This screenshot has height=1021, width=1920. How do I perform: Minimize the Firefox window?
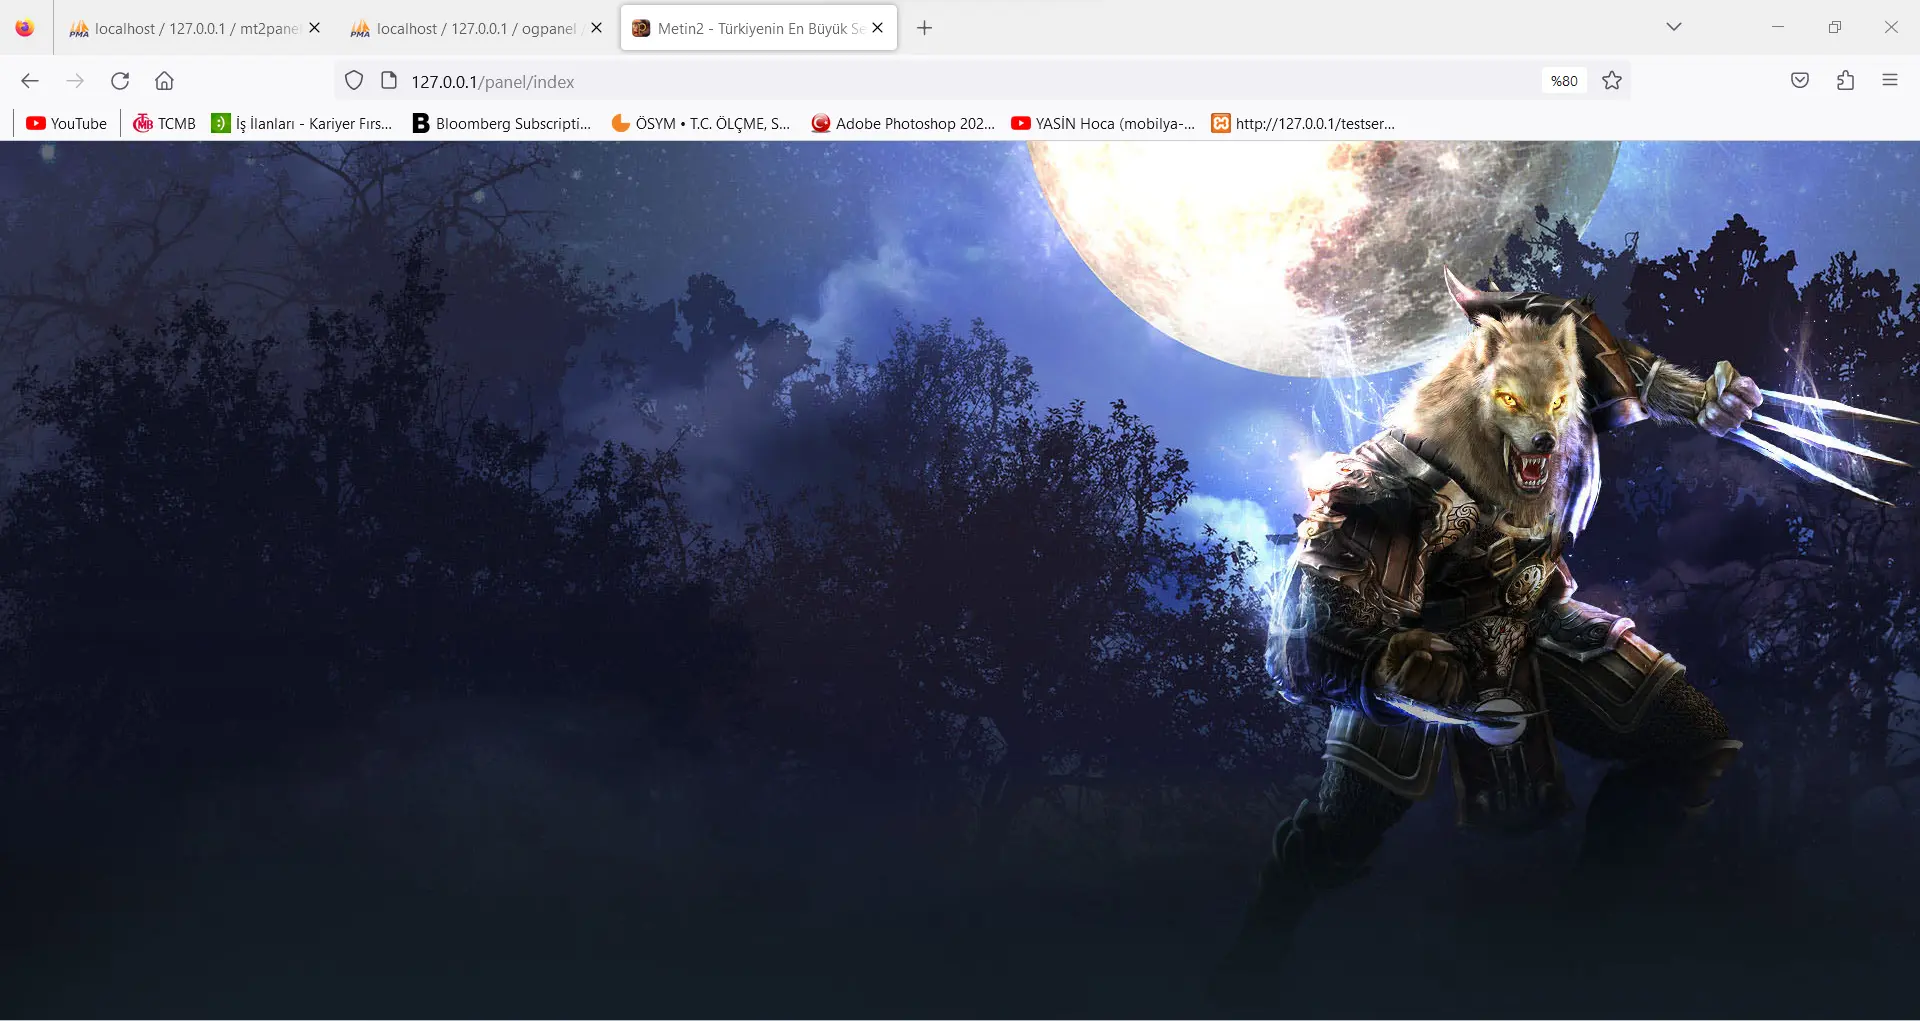tap(1778, 27)
